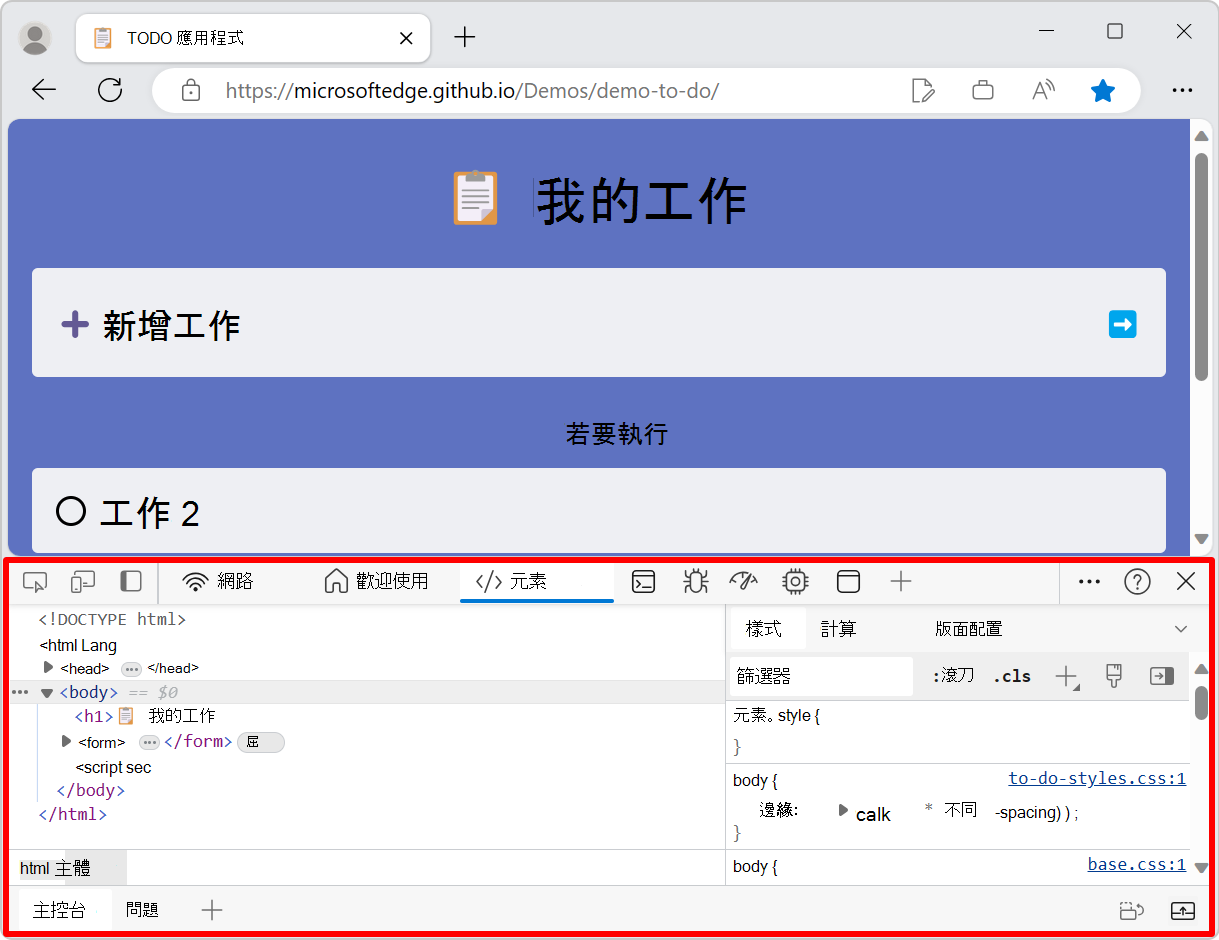Select the element states brush icon
This screenshot has width=1219, height=940.
coord(1114,676)
